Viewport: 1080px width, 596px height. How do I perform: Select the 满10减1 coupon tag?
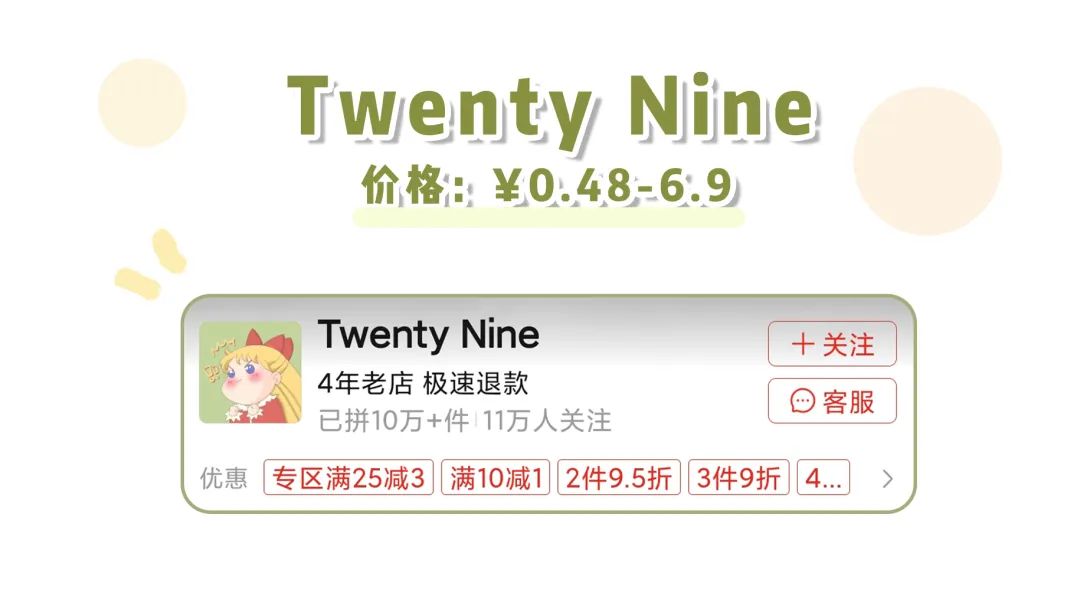(495, 477)
